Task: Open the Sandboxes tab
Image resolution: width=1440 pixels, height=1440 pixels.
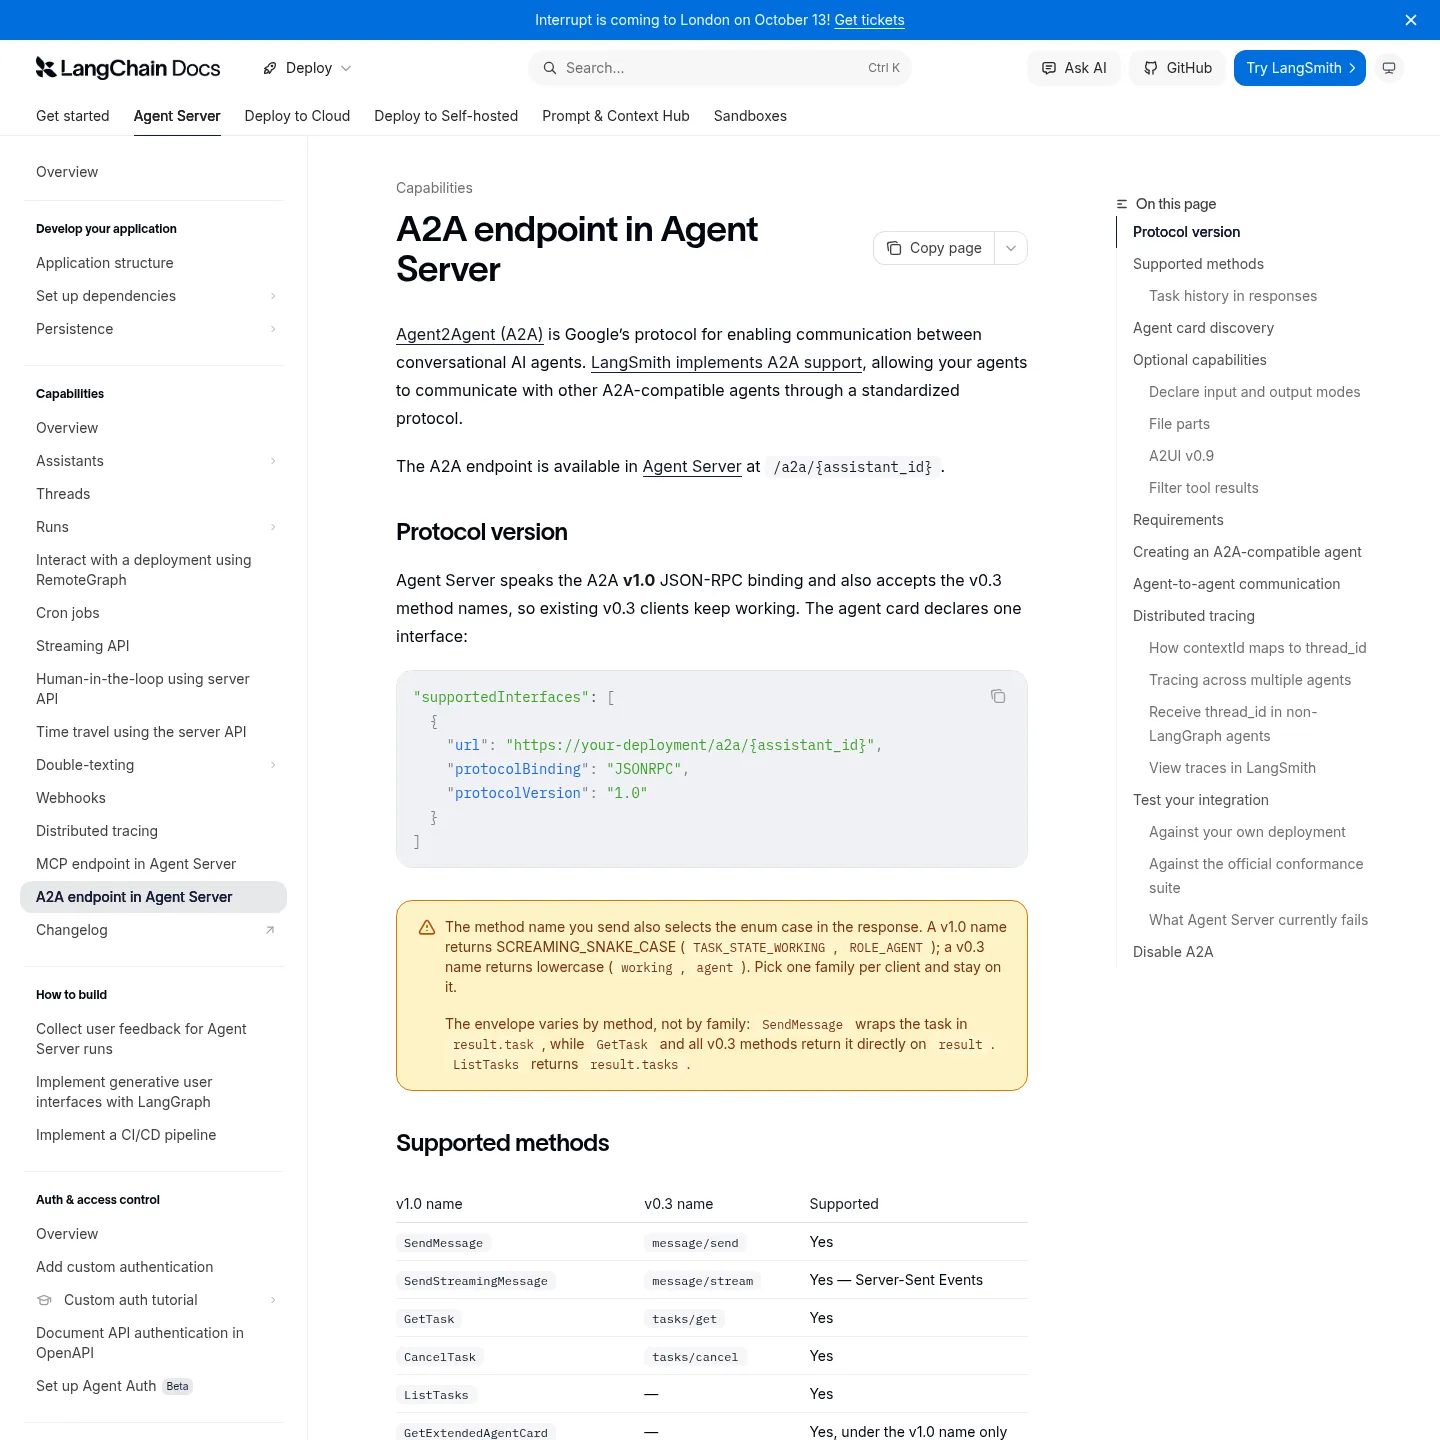Action: (x=750, y=116)
